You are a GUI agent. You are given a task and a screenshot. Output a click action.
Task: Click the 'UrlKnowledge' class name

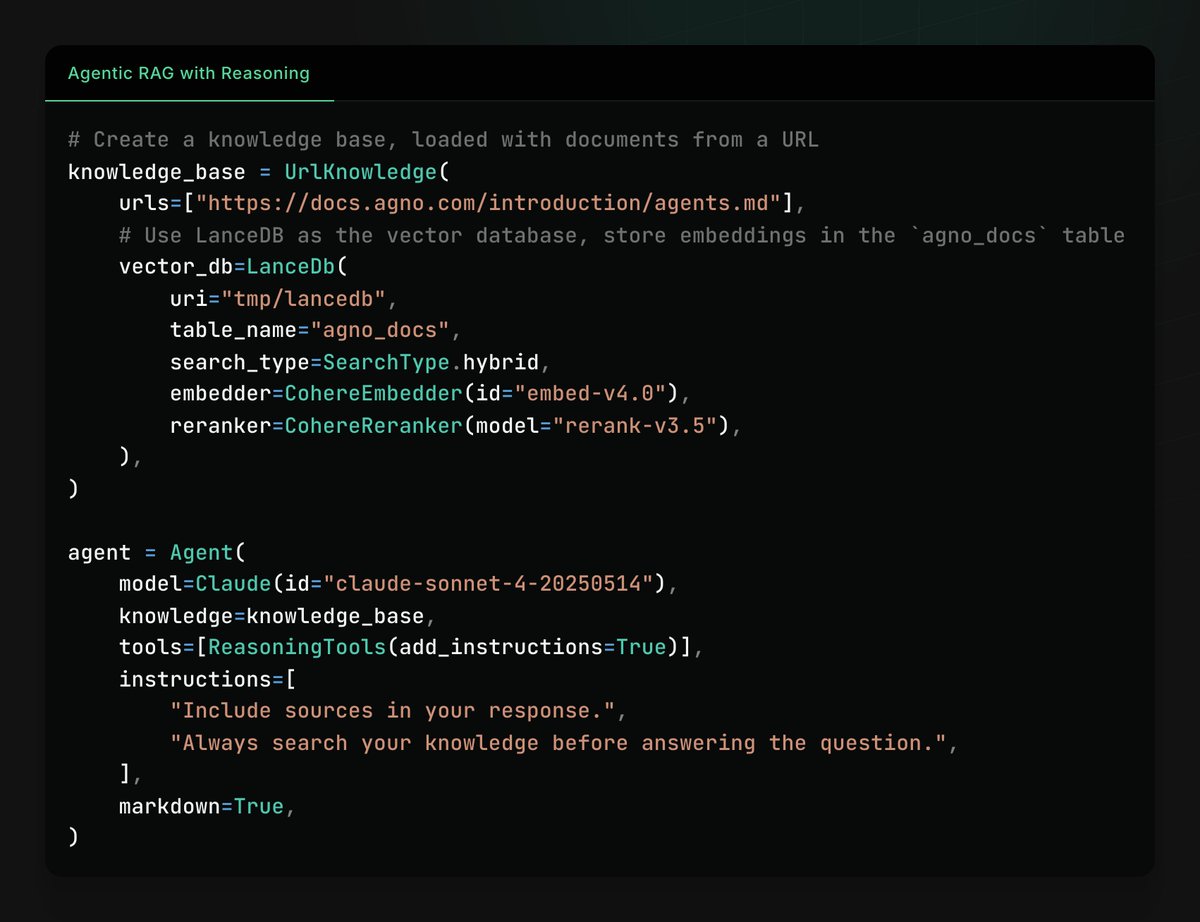click(361, 171)
